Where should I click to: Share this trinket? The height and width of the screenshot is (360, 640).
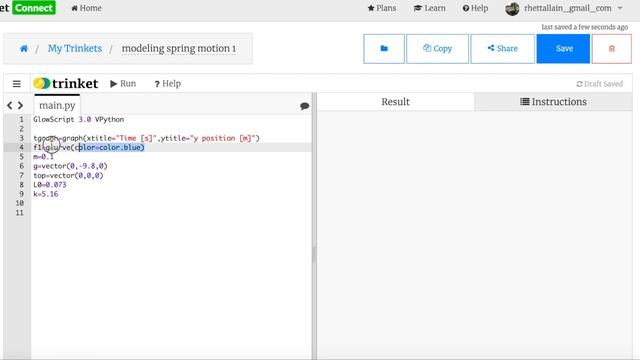click(502, 49)
